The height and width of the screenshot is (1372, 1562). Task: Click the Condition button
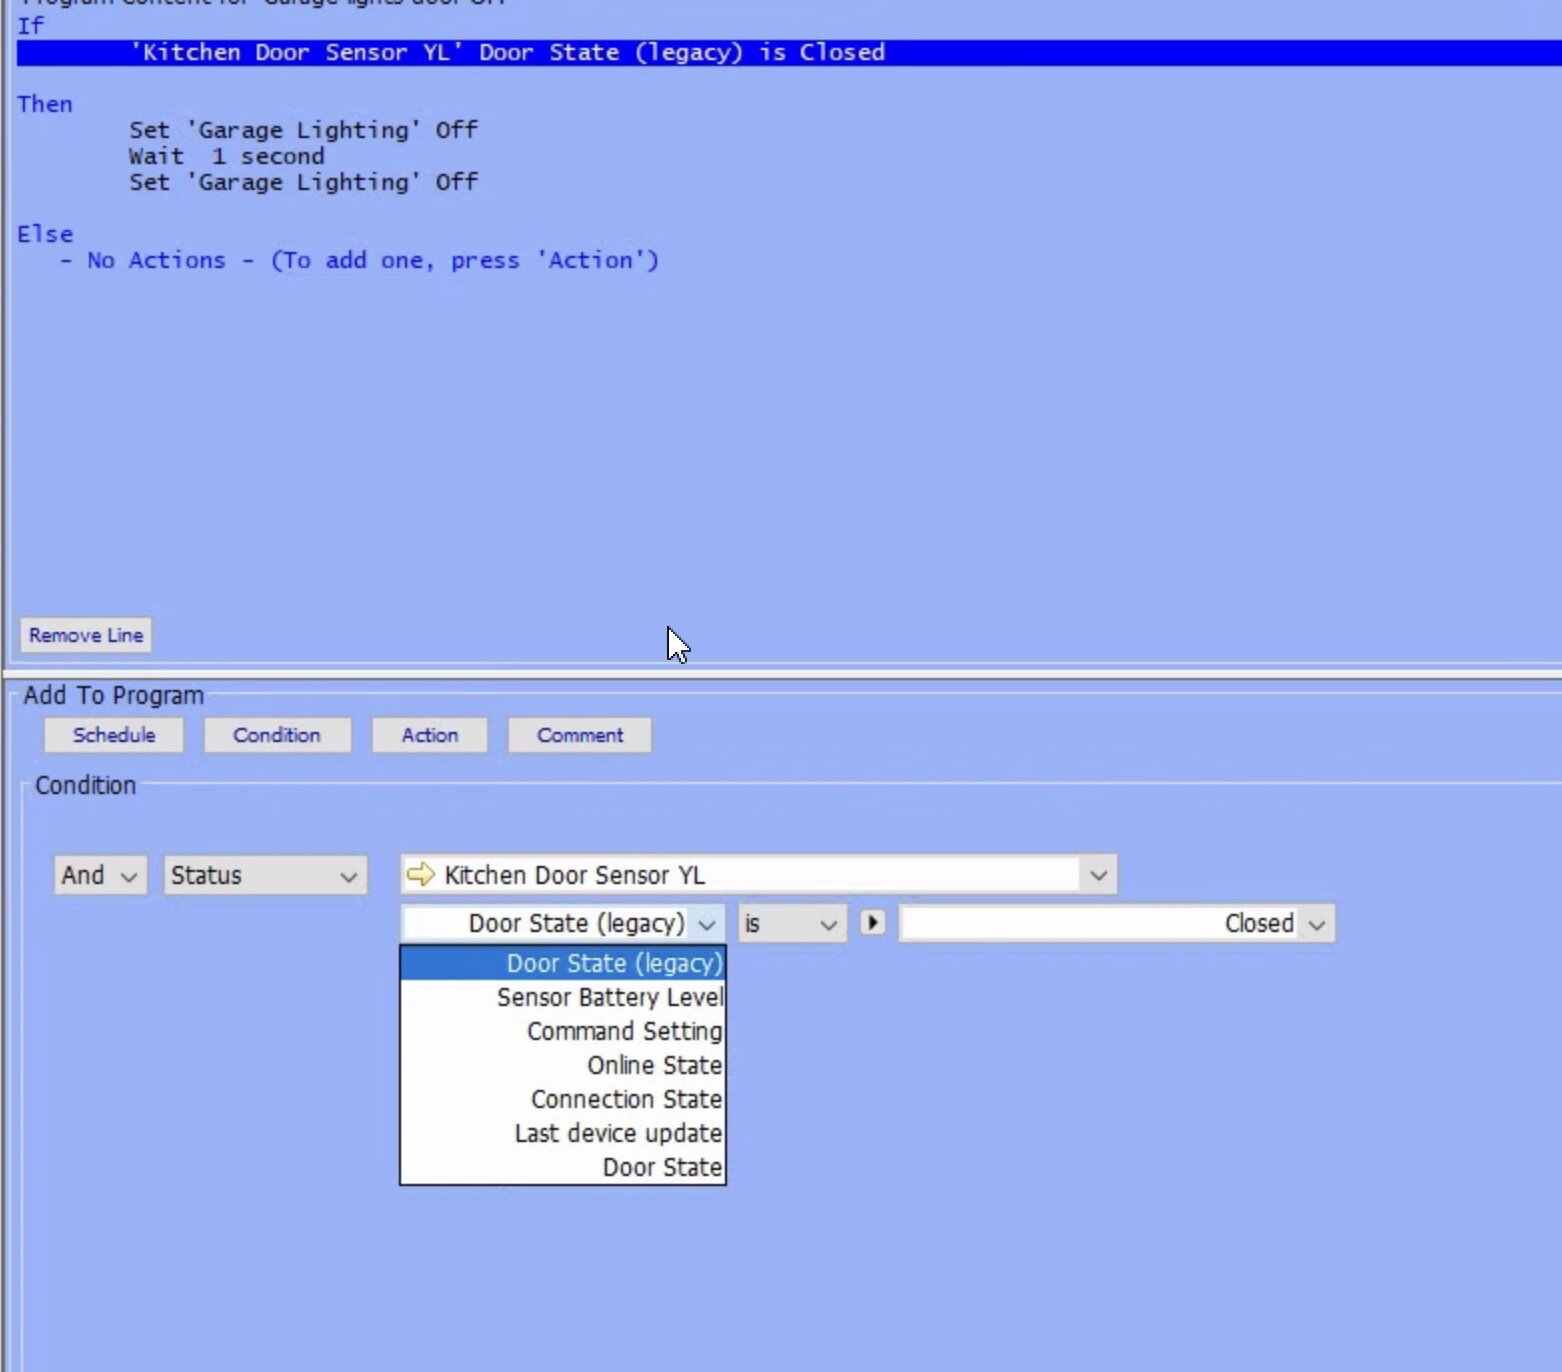coord(277,735)
